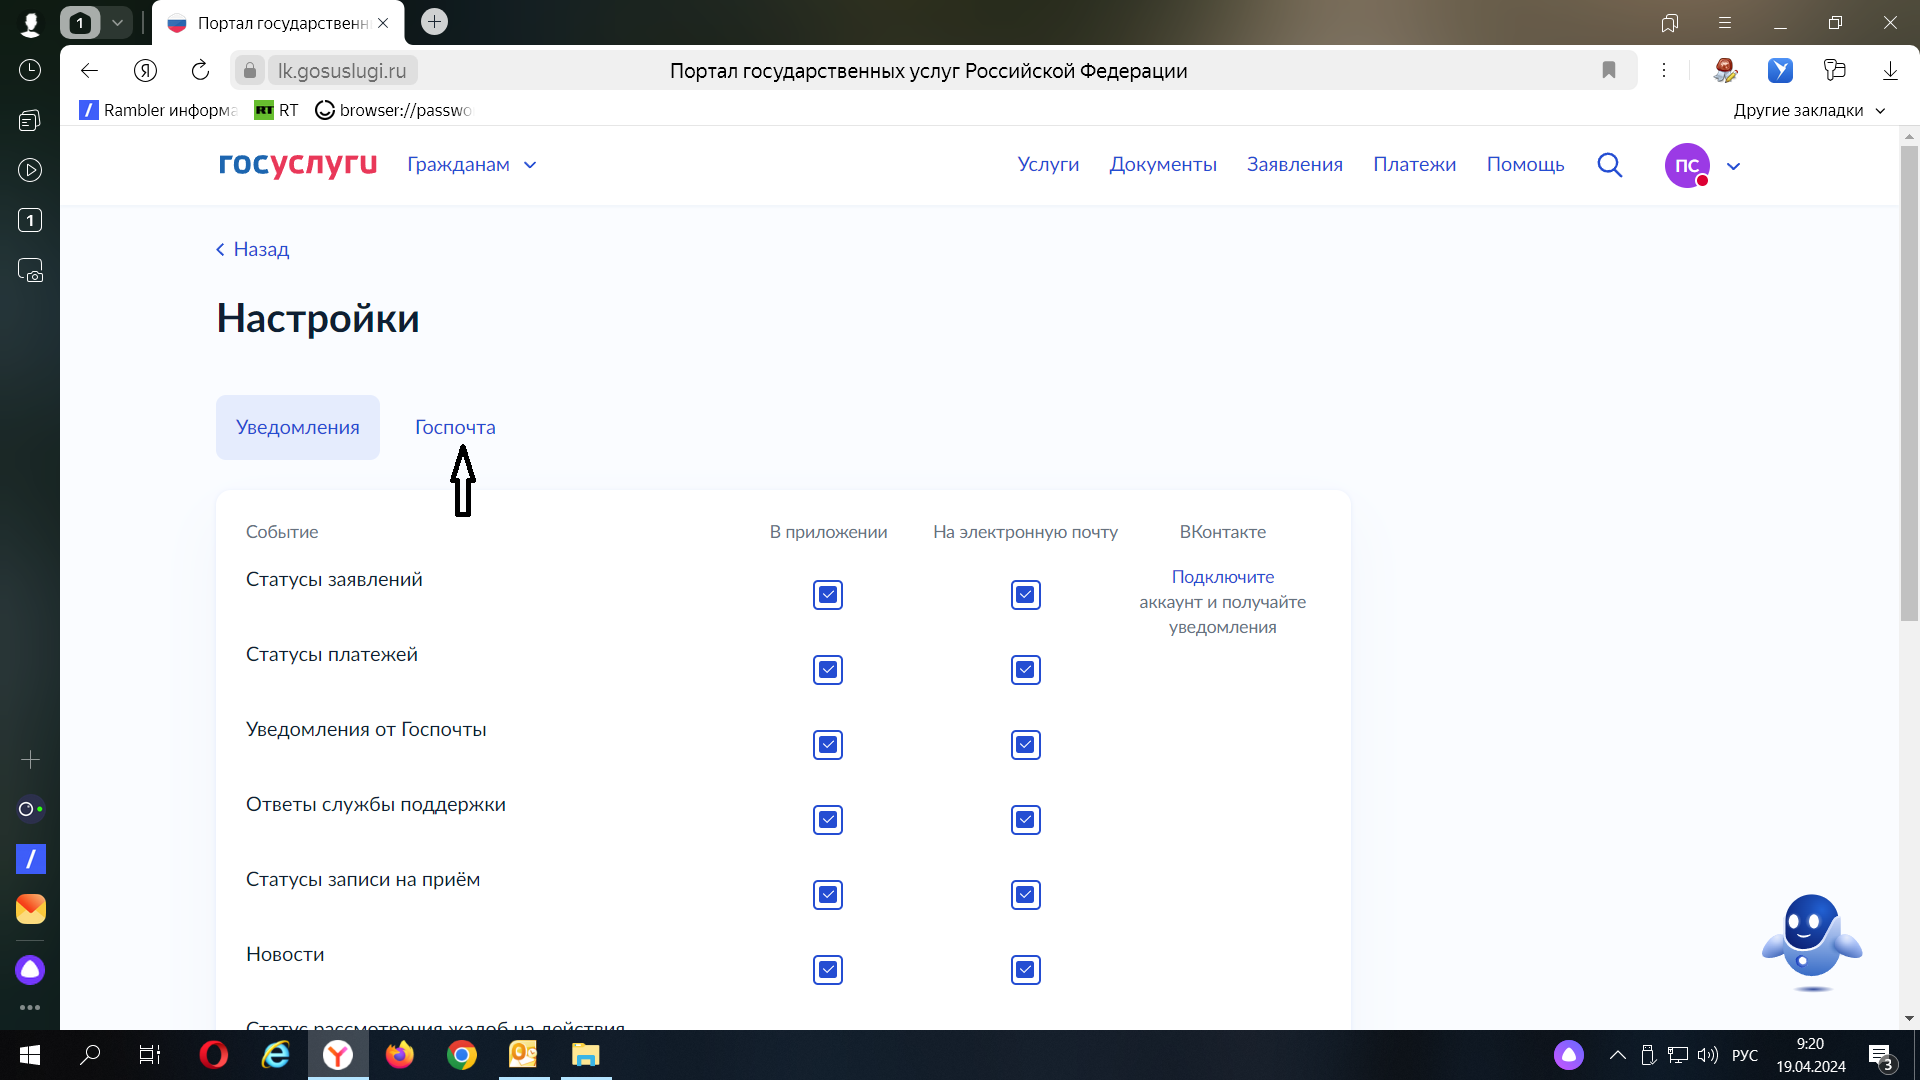Click the page reload icon

200,70
